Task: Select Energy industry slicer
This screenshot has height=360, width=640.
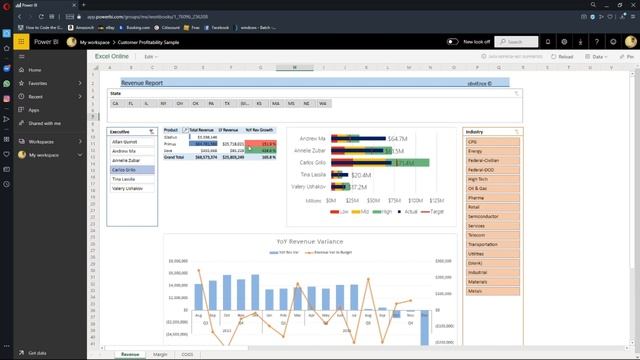Action: coord(493,151)
